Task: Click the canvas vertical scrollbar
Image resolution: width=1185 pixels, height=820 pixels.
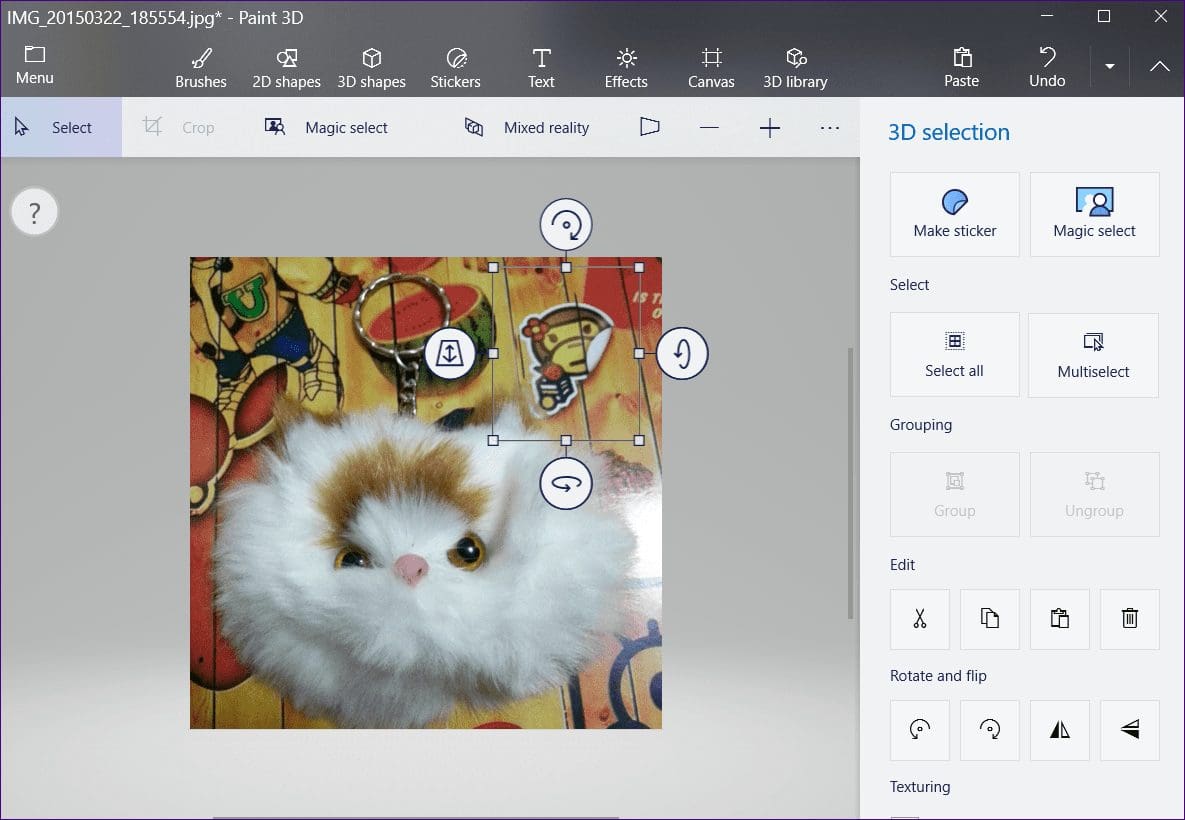Action: tap(850, 484)
